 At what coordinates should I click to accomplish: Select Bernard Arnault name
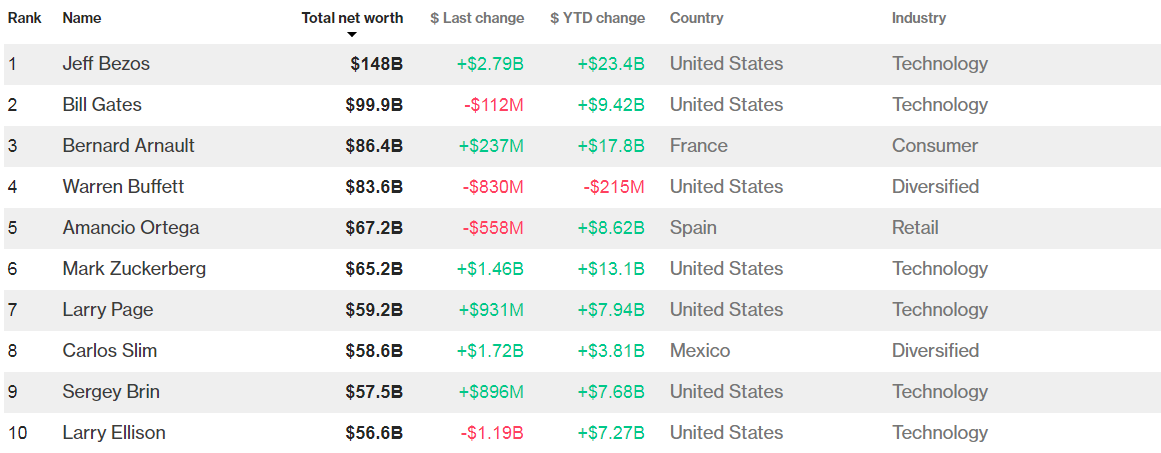tap(128, 146)
